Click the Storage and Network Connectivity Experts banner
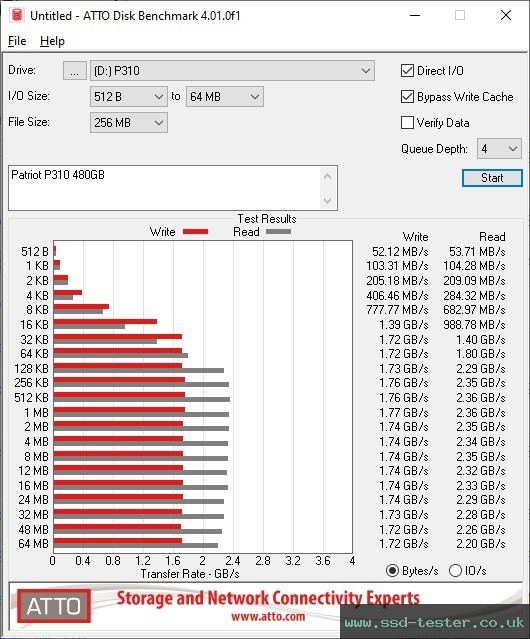The image size is (530, 639). (x=268, y=598)
